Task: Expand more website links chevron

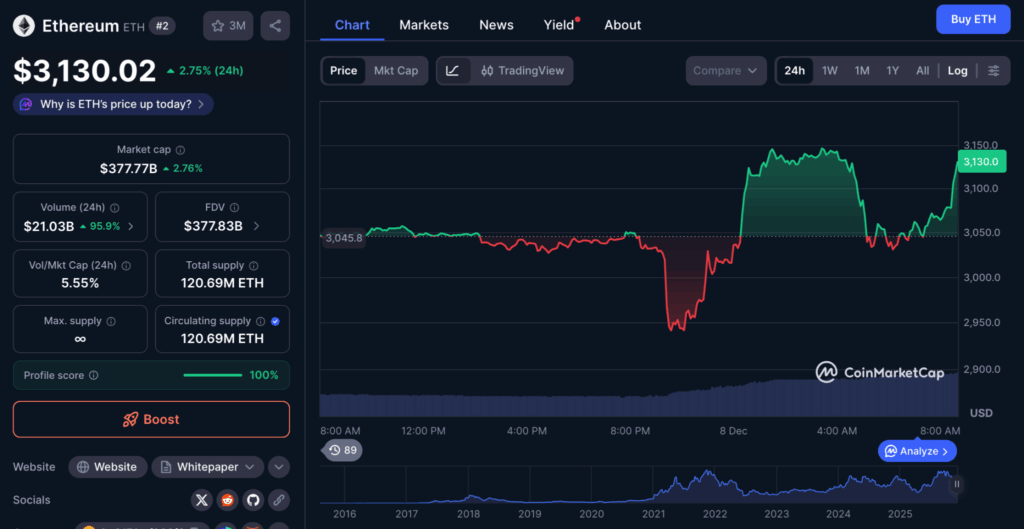Action: (x=279, y=467)
